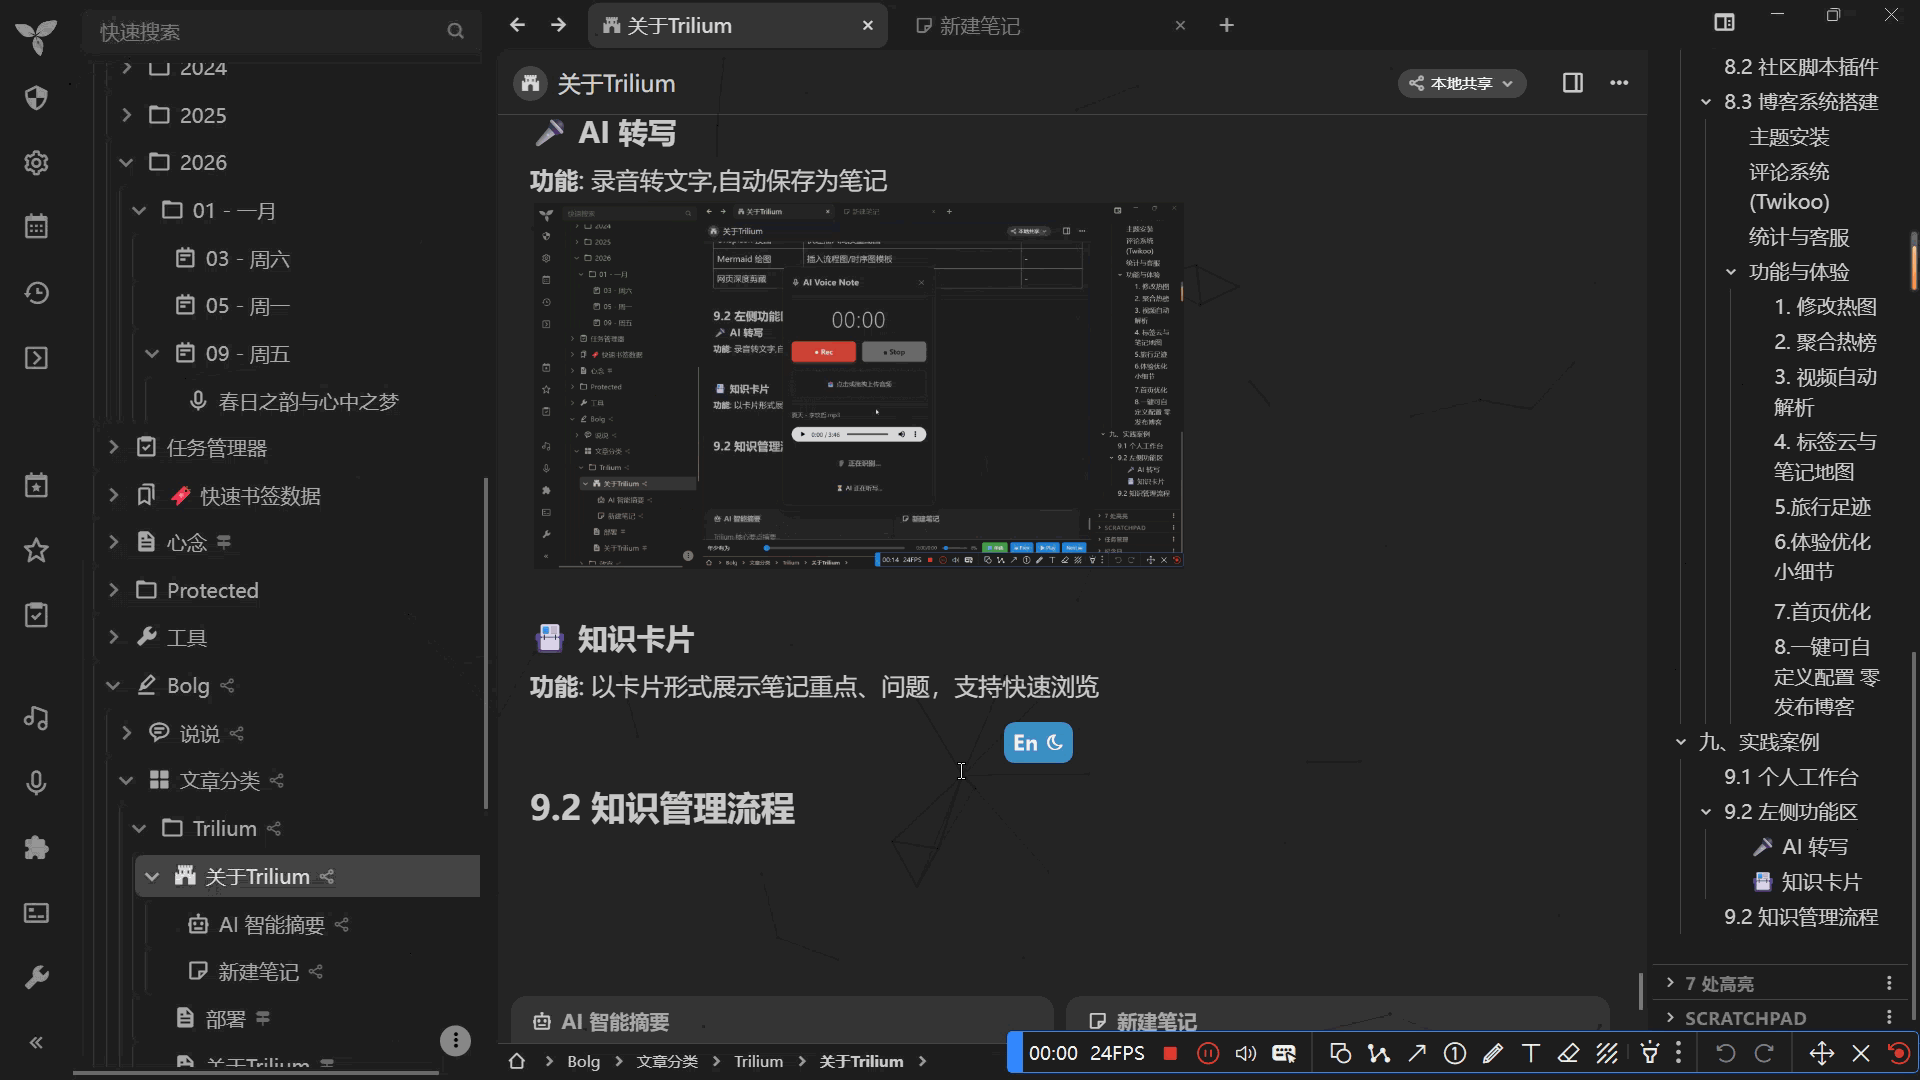This screenshot has height=1080, width=1920.
Task: Stop recording with the red square button
Action: tap(1170, 1053)
